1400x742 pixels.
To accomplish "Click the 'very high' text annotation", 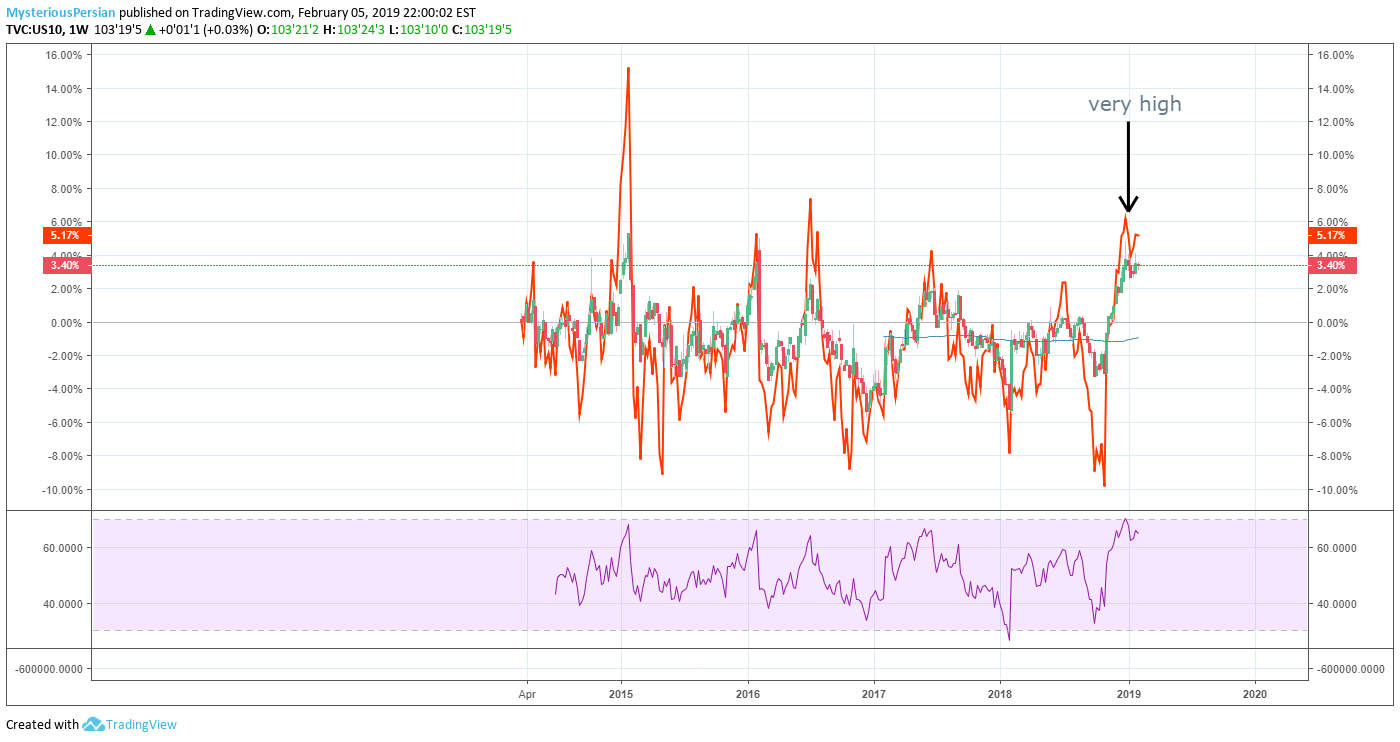I will (1135, 103).
